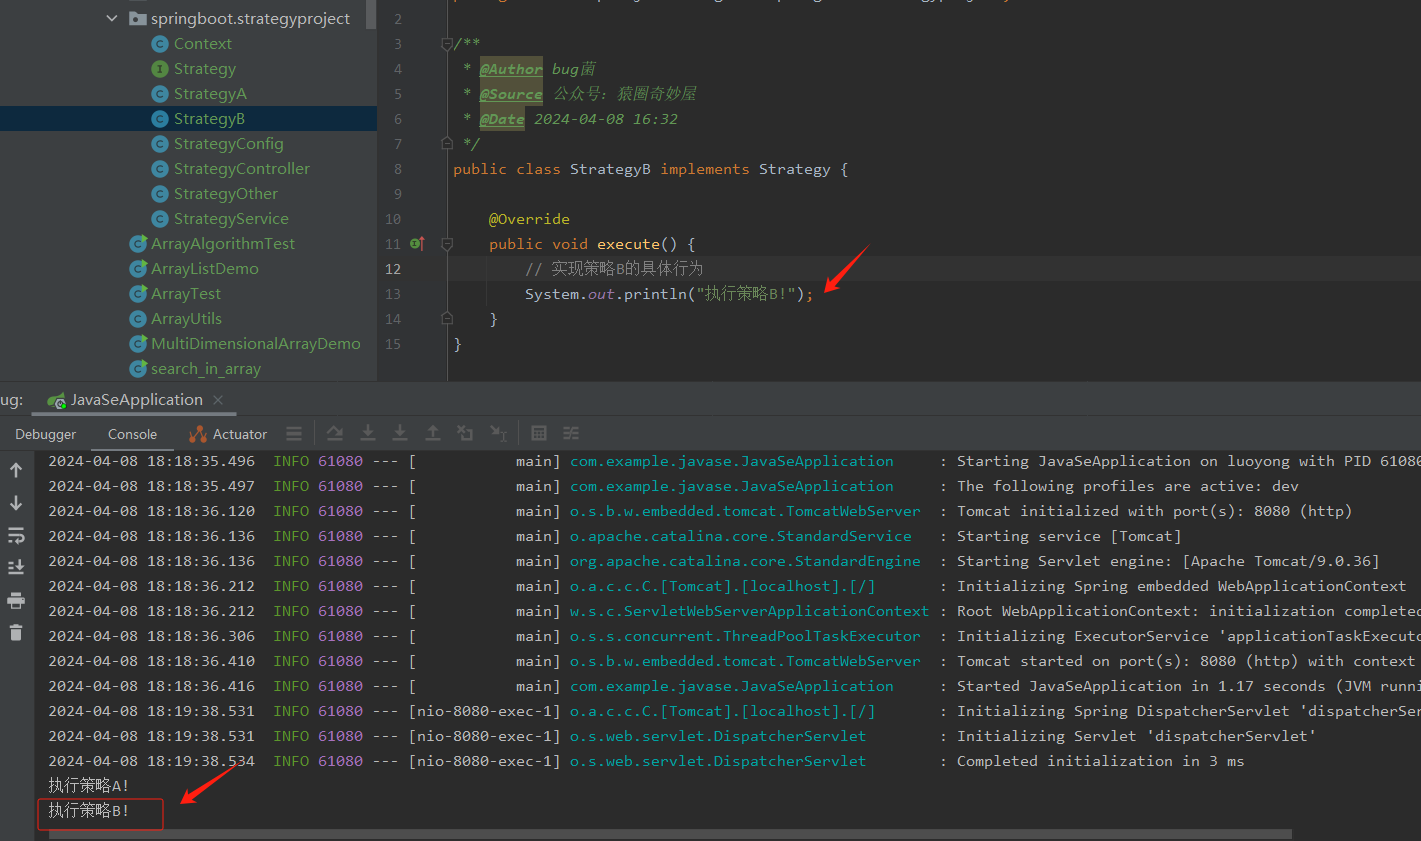Image resolution: width=1421 pixels, height=841 pixels.
Task: Click the Step Out icon in debug toolbar
Action: [x=433, y=433]
